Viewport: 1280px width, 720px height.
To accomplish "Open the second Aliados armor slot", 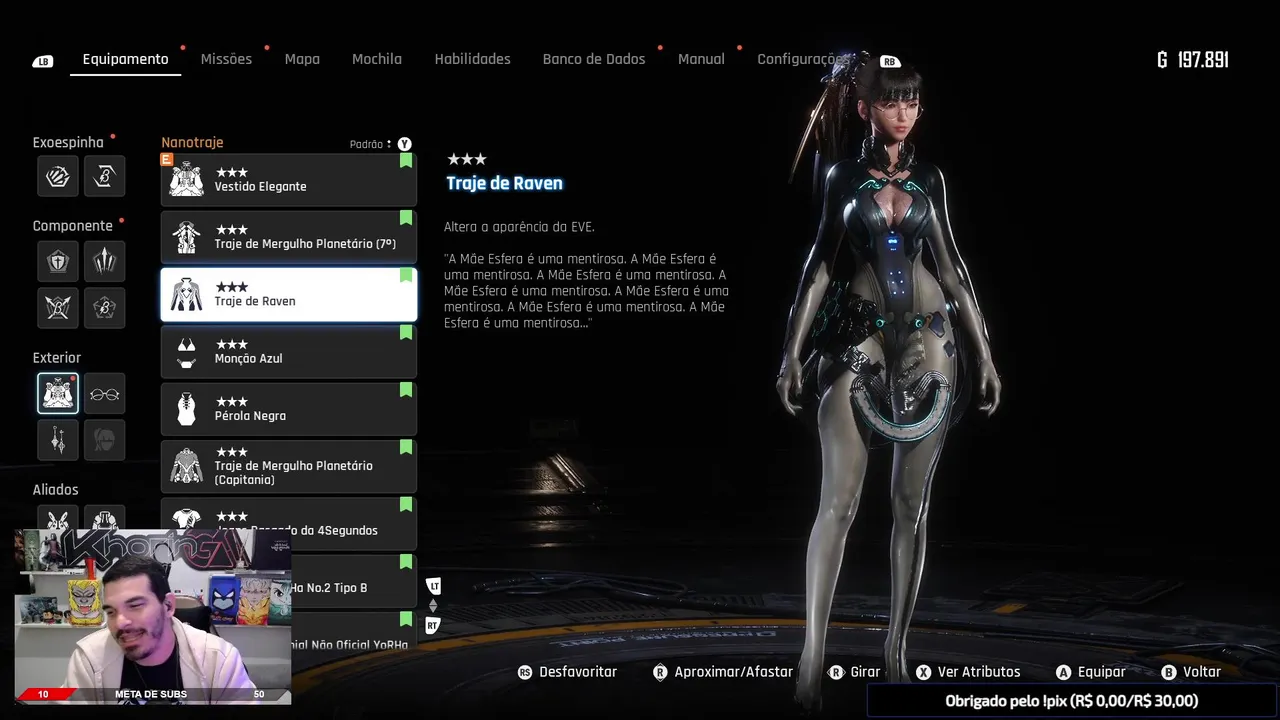I will pos(105,518).
